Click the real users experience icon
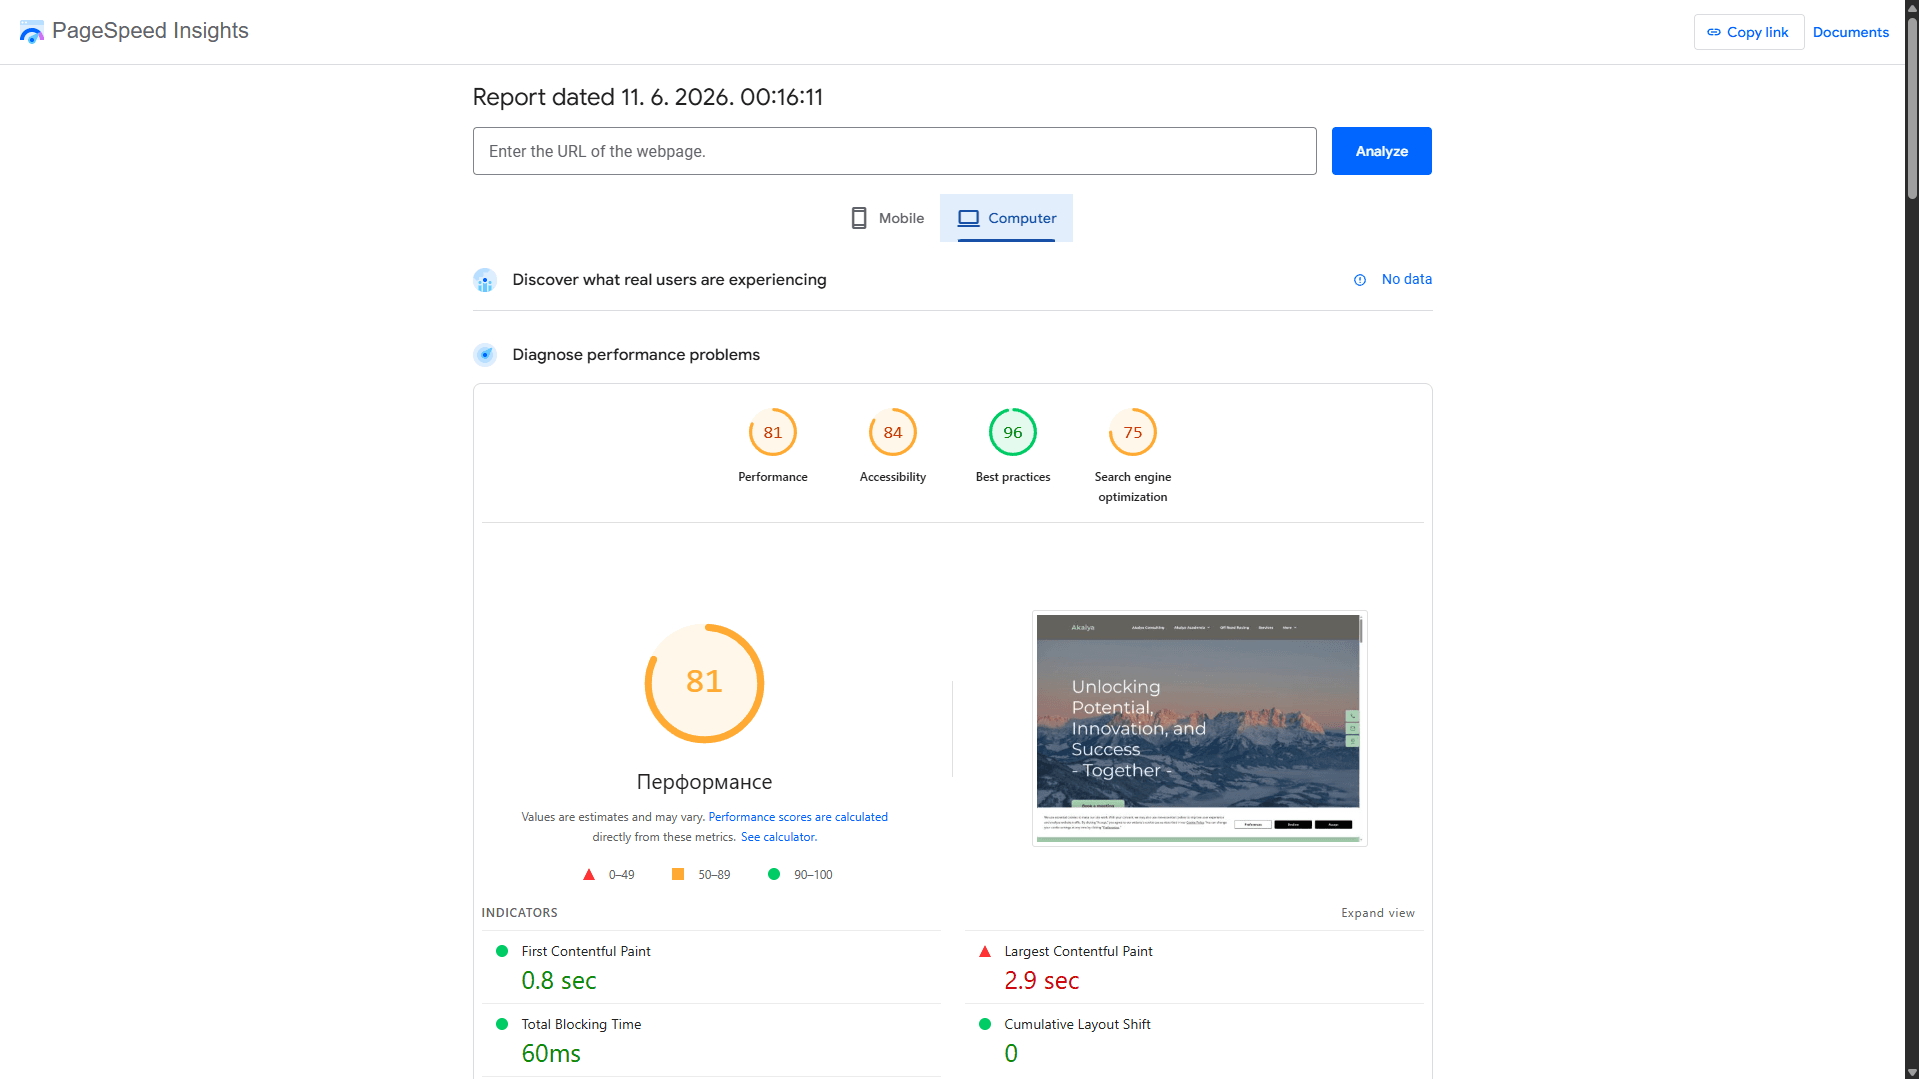1919x1079 pixels. click(485, 280)
